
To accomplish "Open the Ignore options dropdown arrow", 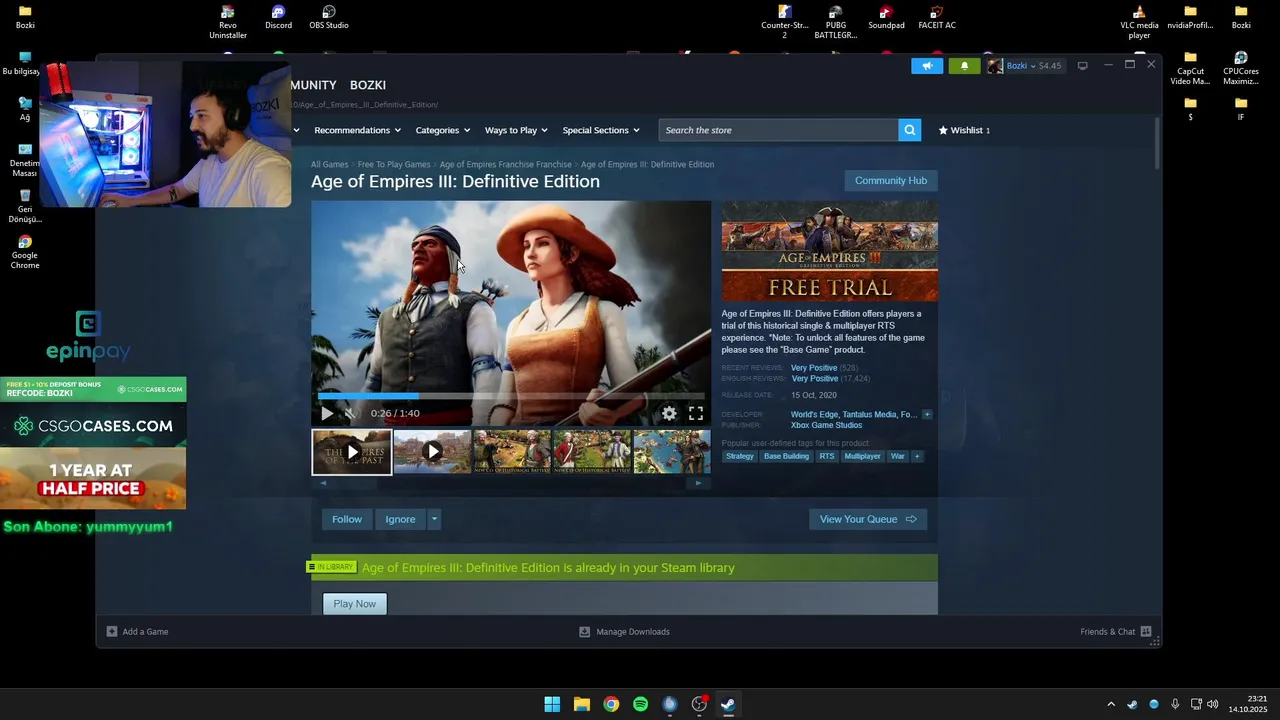I will [434, 519].
